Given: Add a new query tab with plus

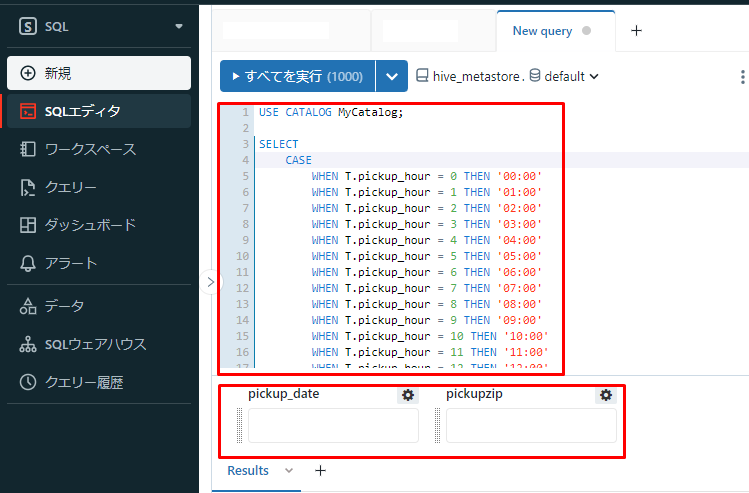Looking at the screenshot, I should pos(636,31).
